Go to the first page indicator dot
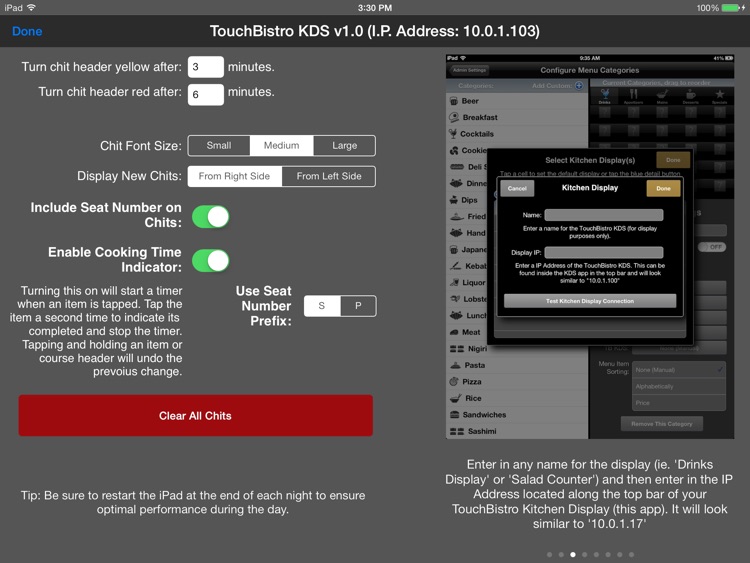This screenshot has height=563, width=750. coord(549,554)
